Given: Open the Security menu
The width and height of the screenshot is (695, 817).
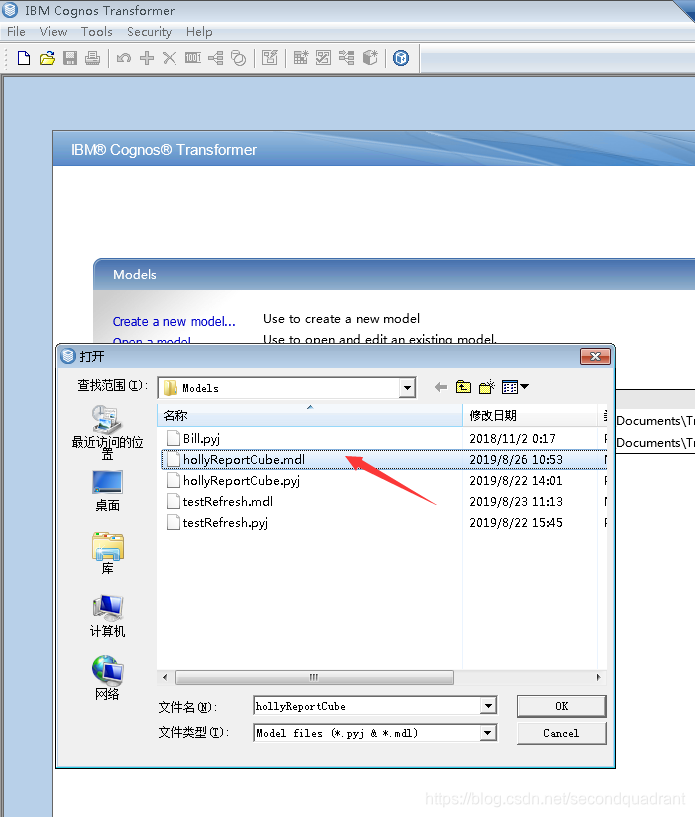Looking at the screenshot, I should click(x=150, y=32).
